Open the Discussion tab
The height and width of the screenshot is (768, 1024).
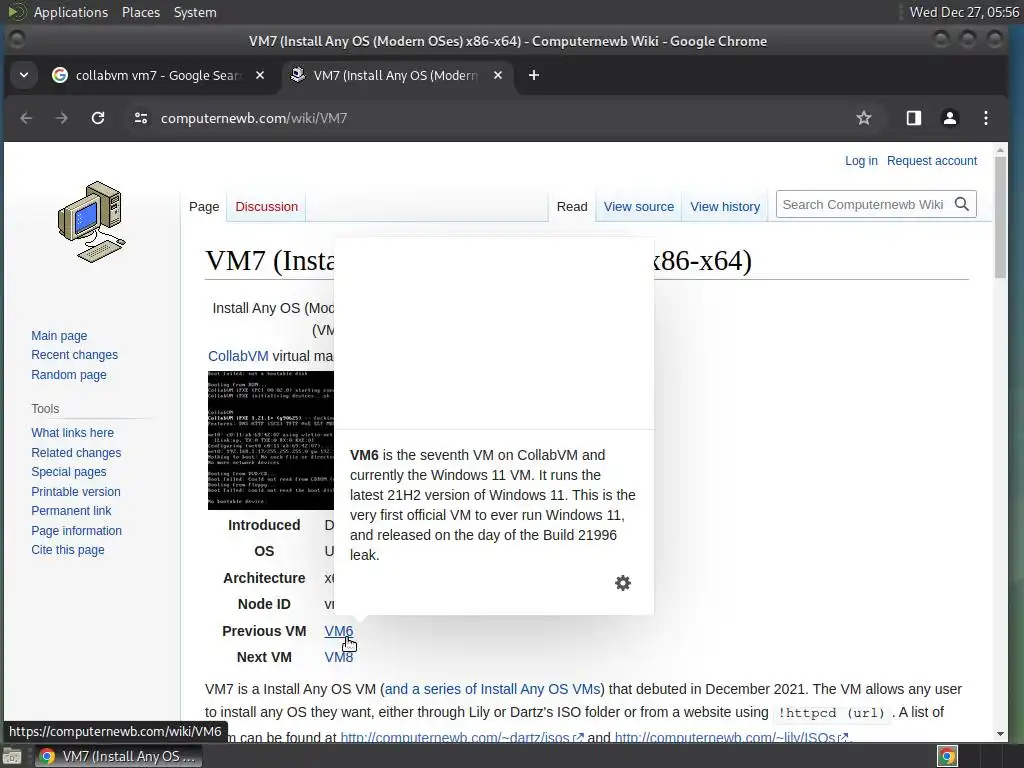click(266, 206)
